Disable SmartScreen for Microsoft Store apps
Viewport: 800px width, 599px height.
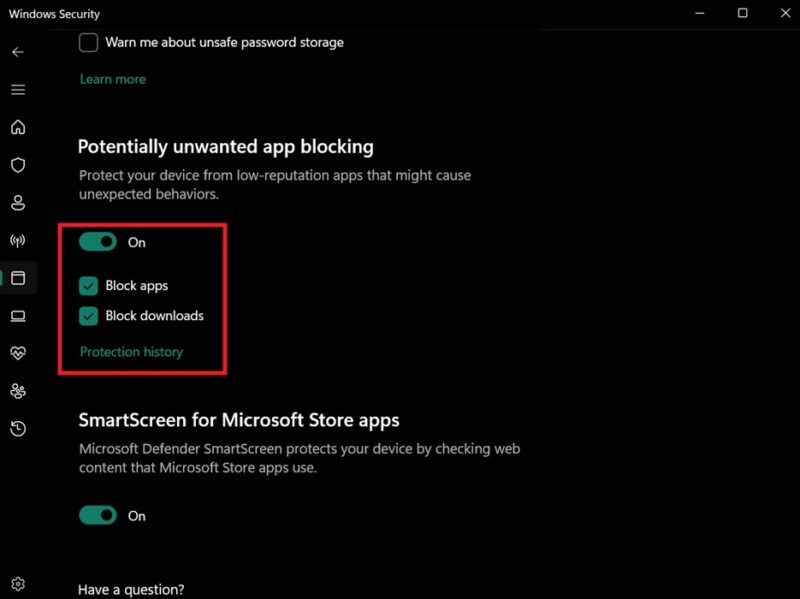point(98,516)
